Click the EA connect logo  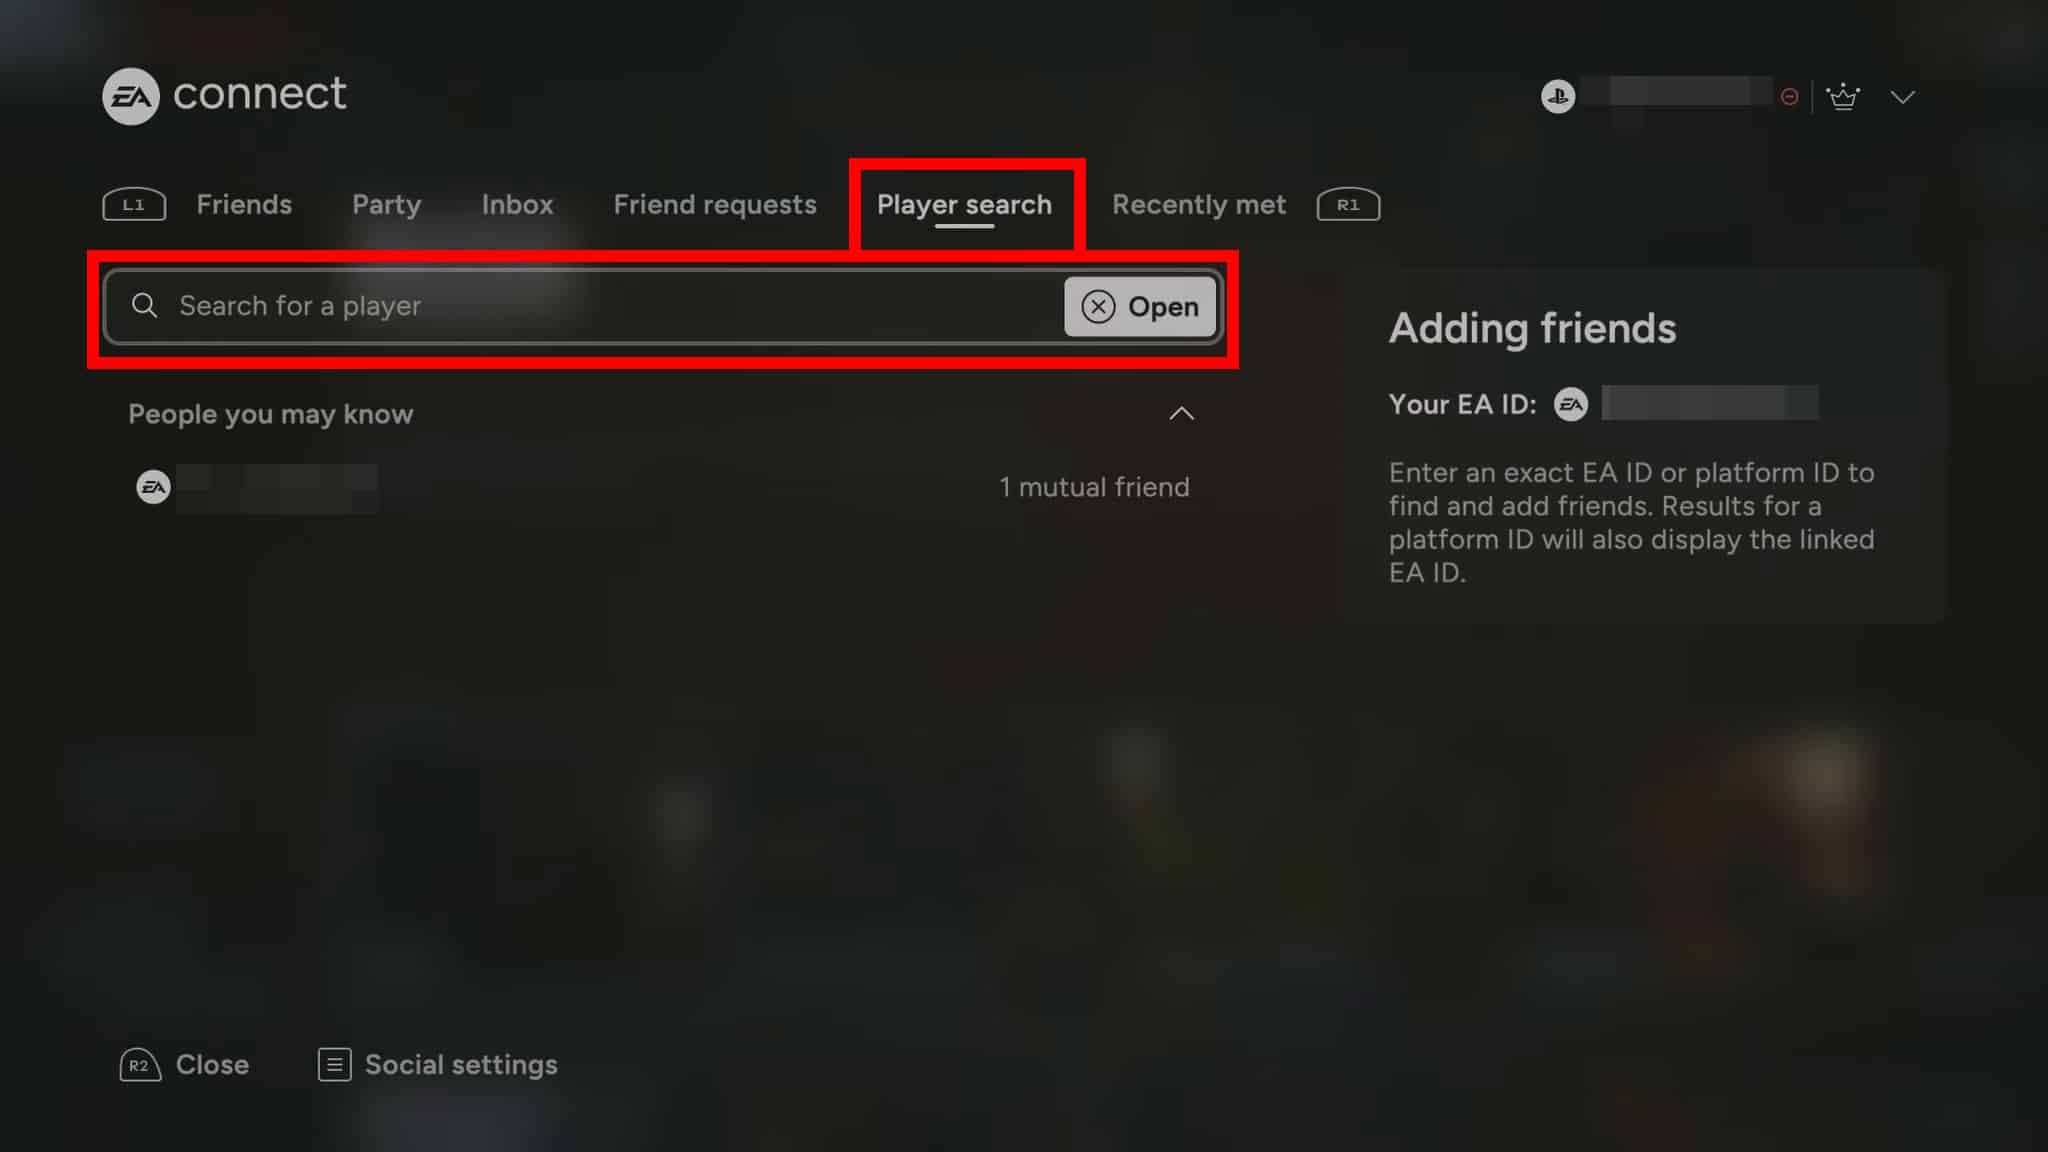pos(224,95)
